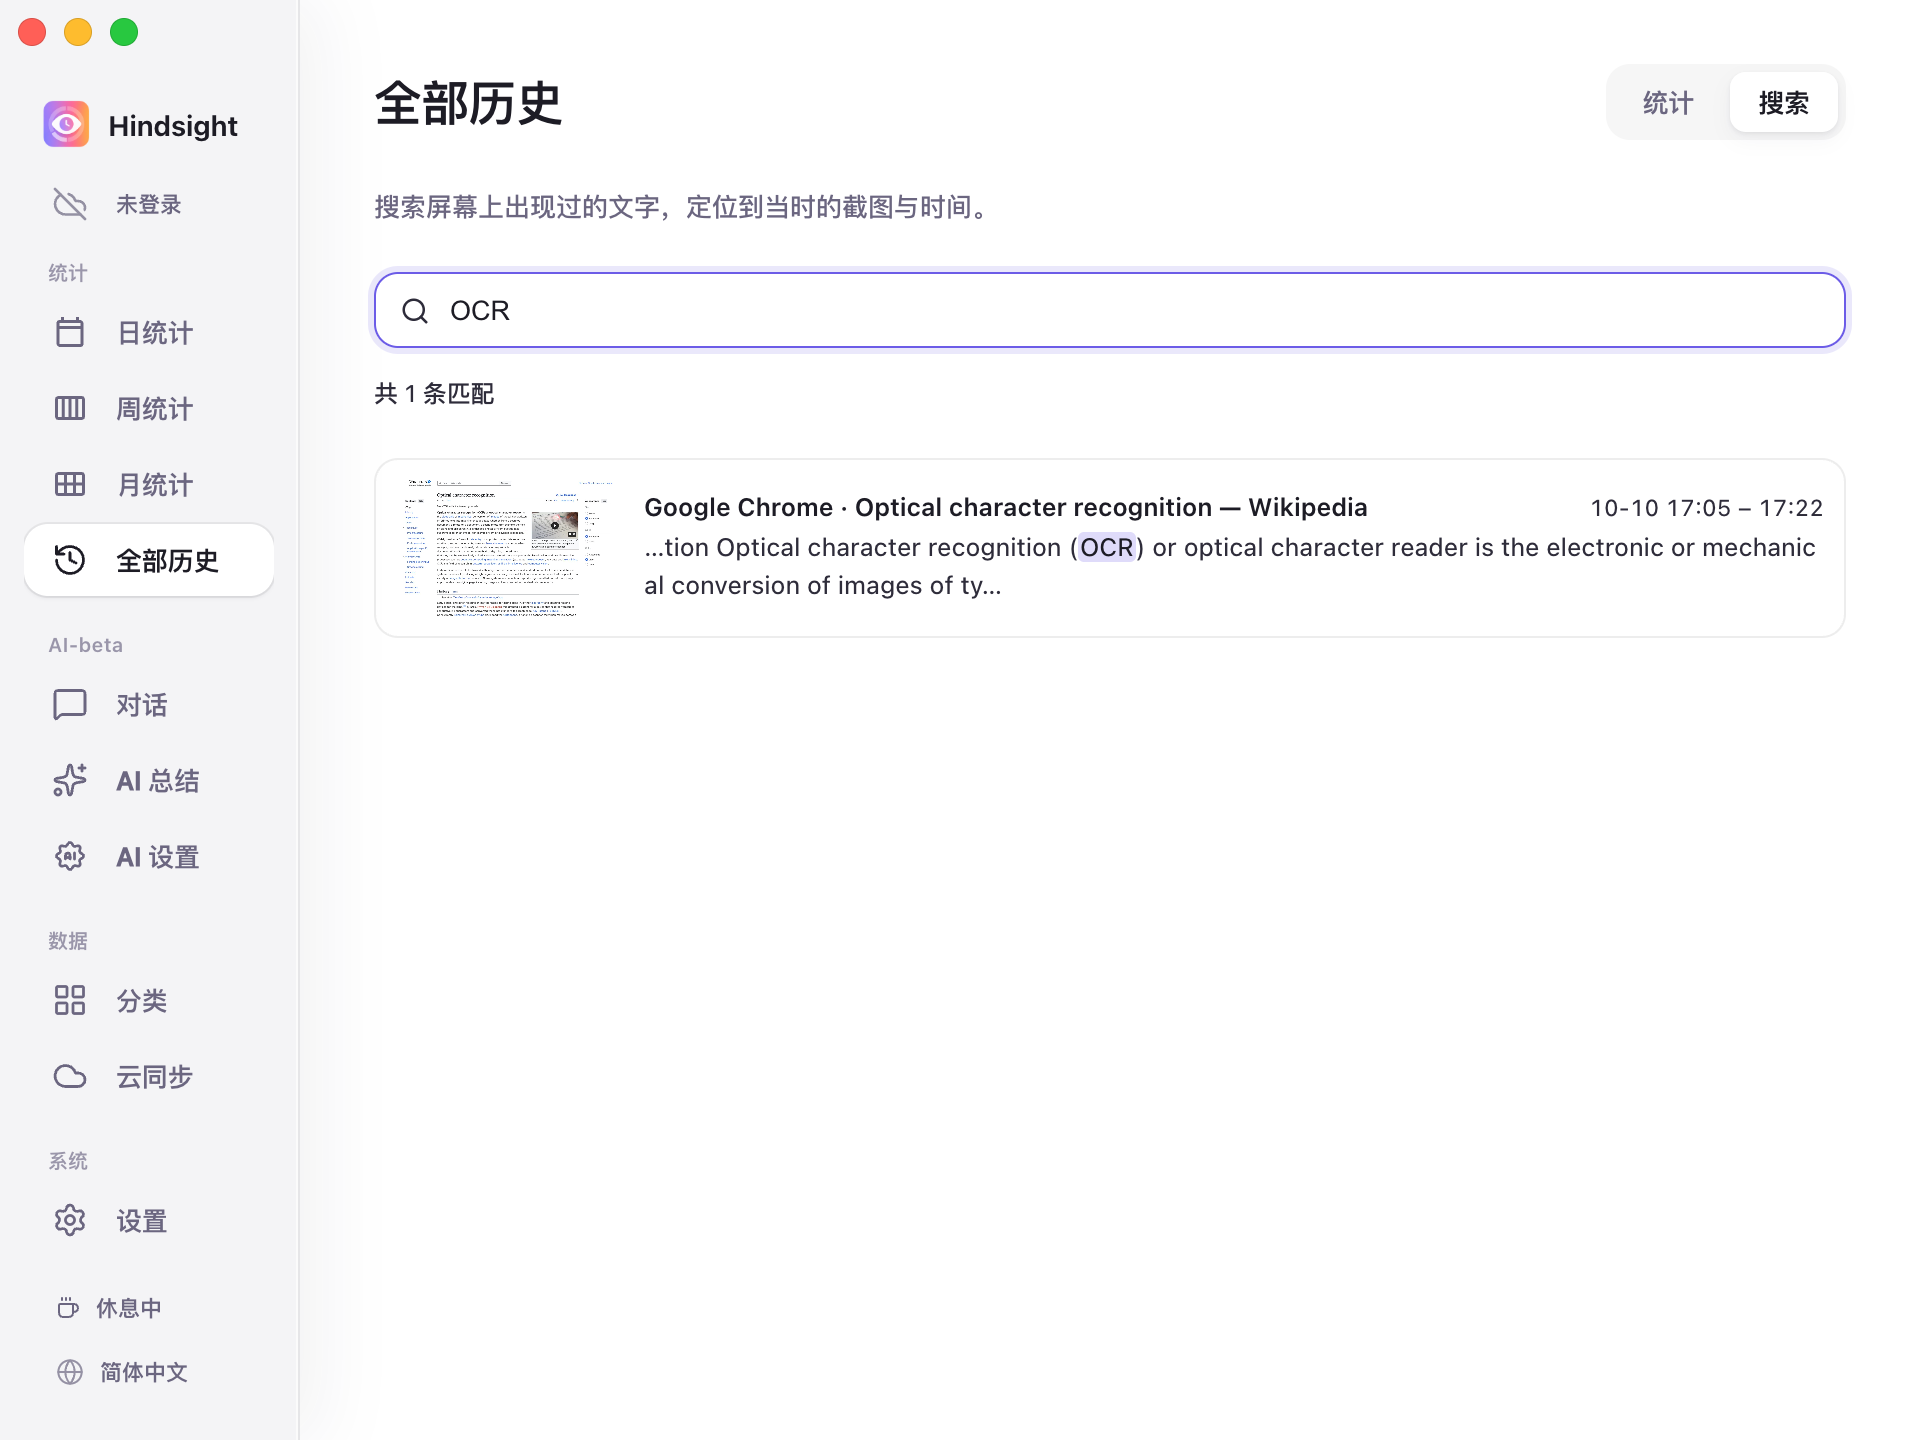Switch to the 搜索 tab
The height and width of the screenshot is (1440, 1920).
pos(1783,103)
